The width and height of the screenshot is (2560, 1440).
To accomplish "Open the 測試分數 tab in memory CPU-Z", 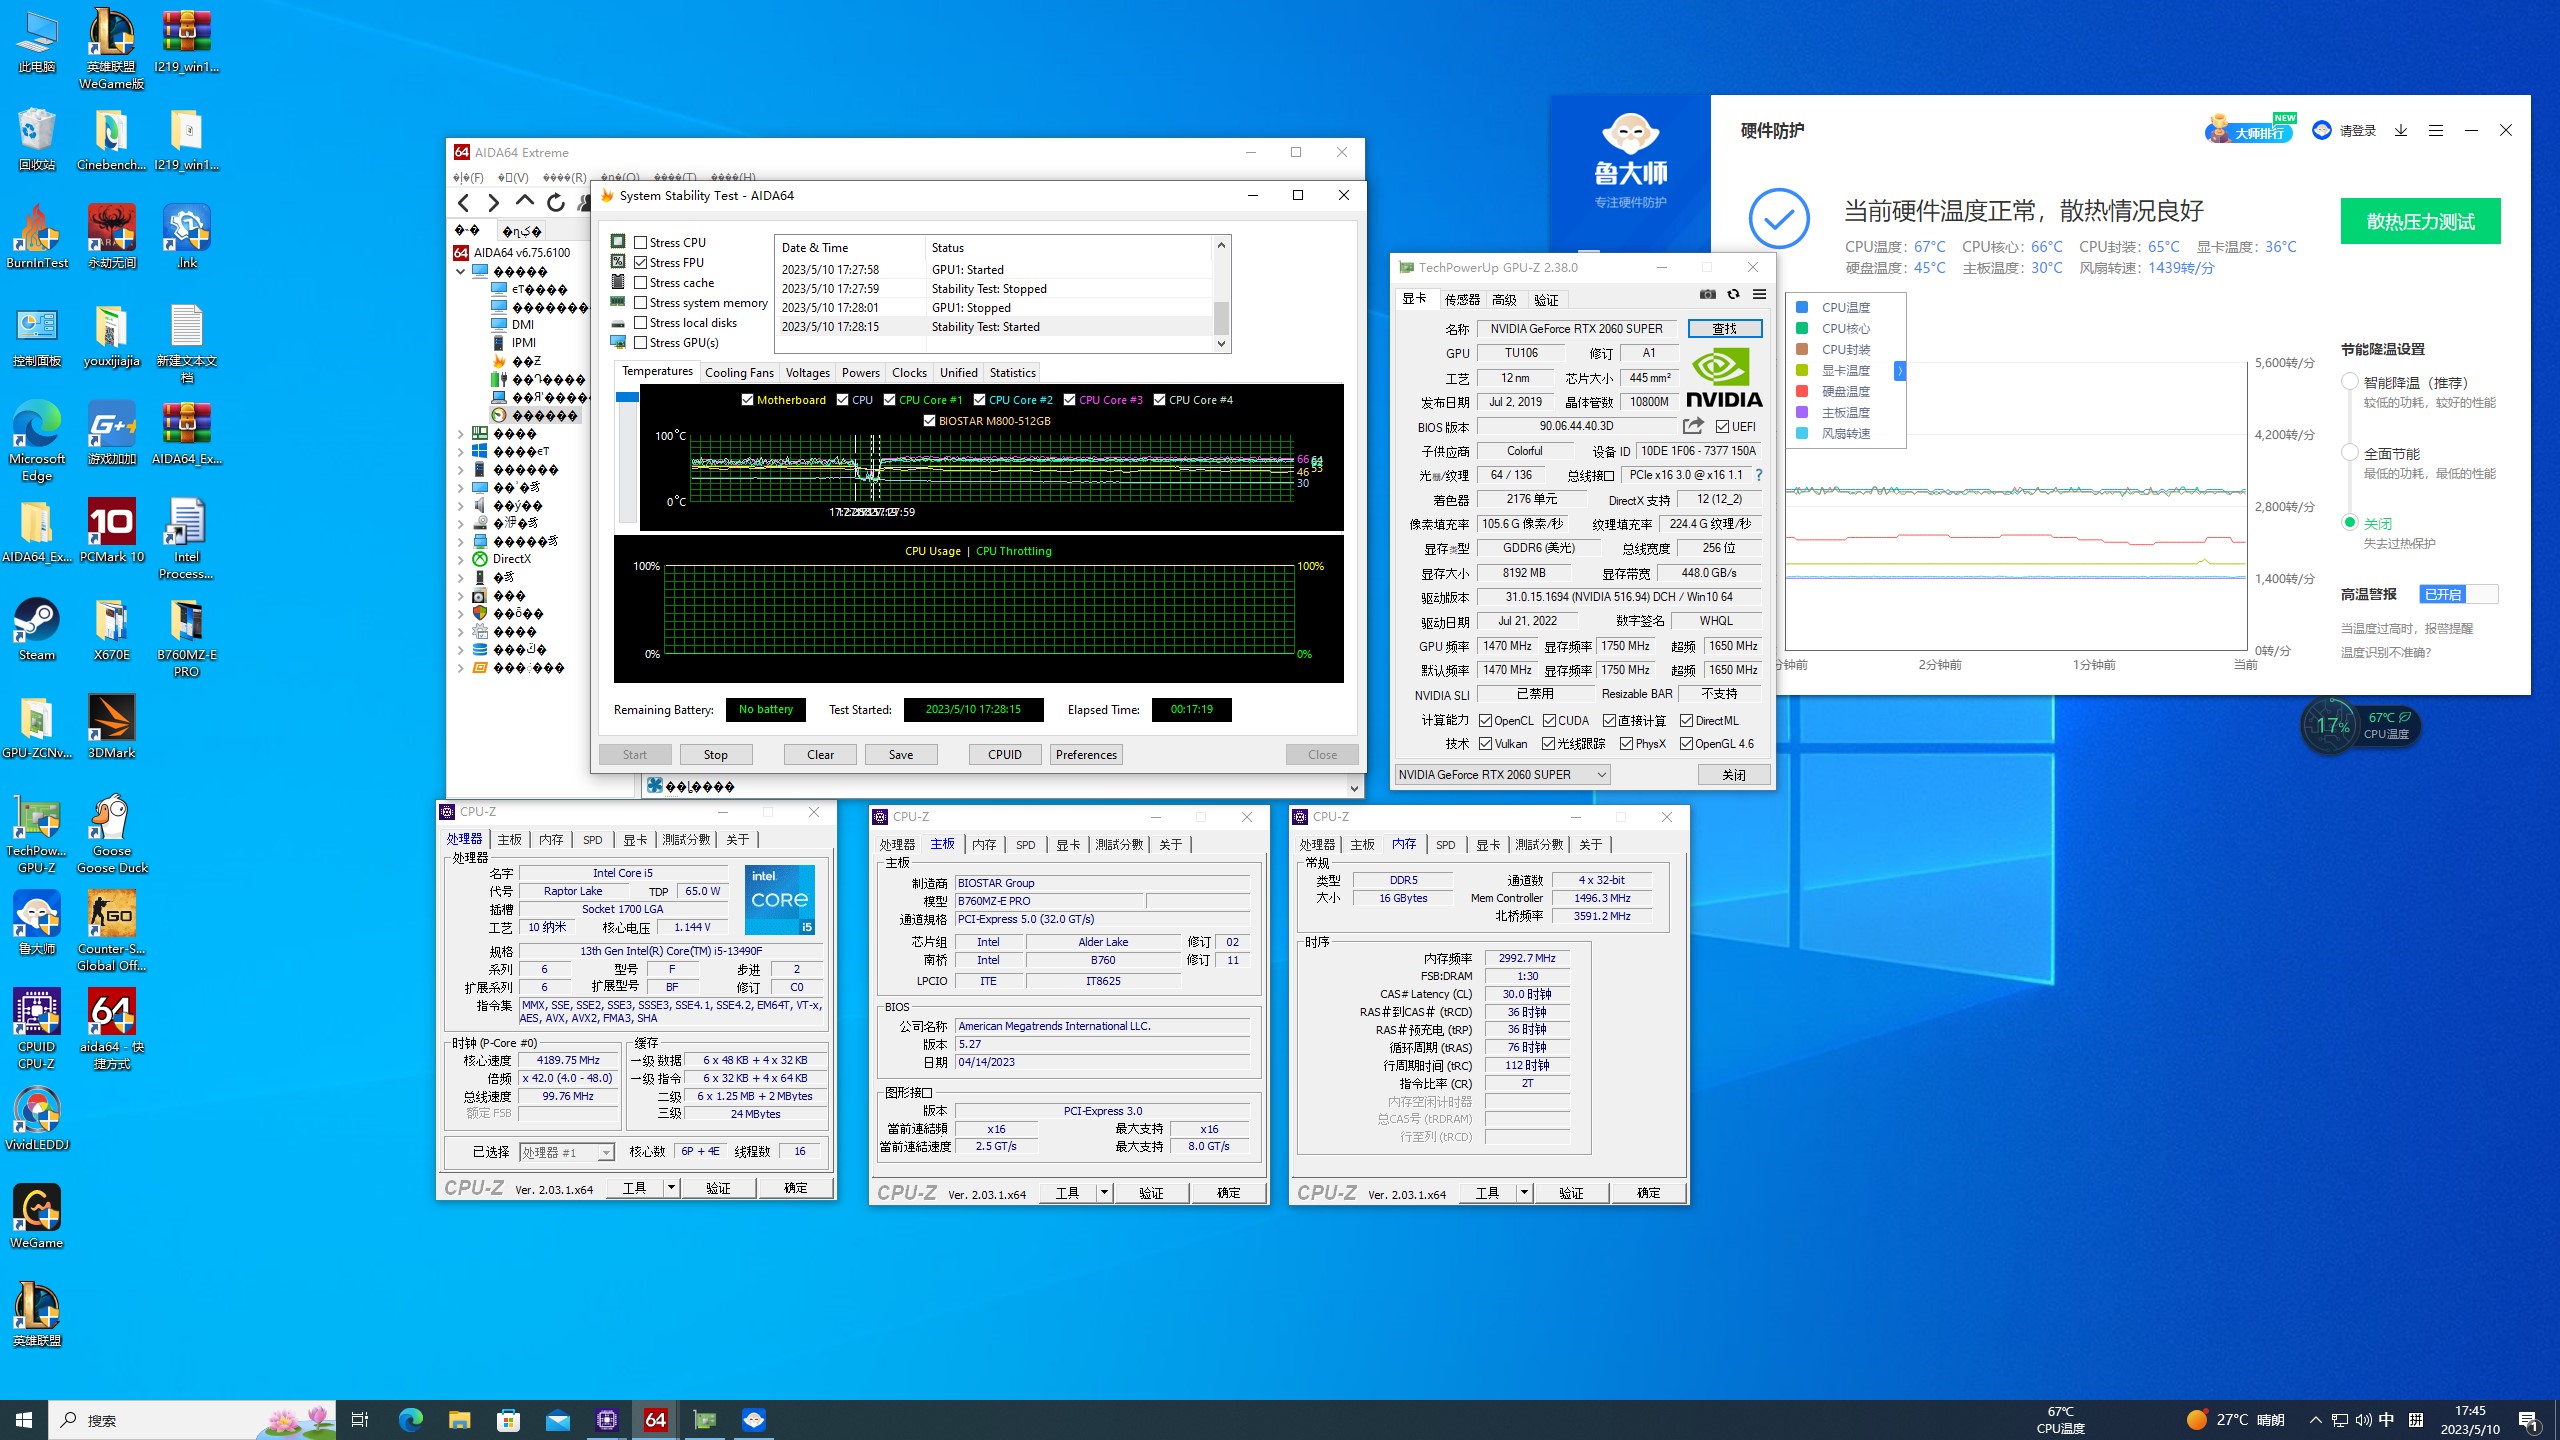I will 1538,845.
